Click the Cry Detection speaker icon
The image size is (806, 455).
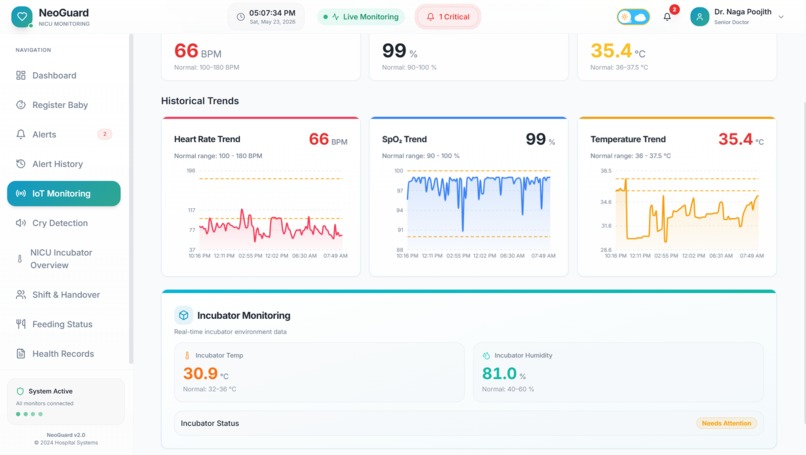21,223
